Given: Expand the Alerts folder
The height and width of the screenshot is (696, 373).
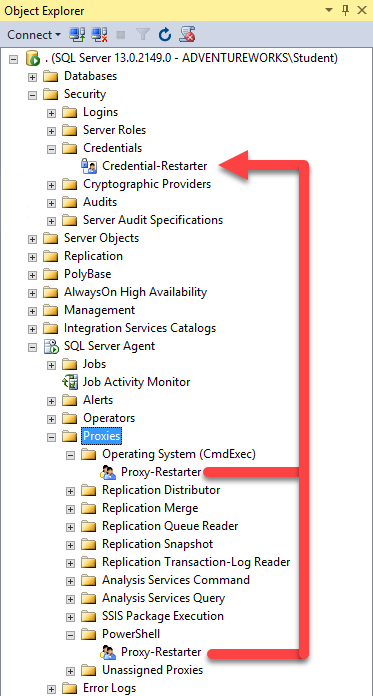Looking at the screenshot, I should click(52, 400).
